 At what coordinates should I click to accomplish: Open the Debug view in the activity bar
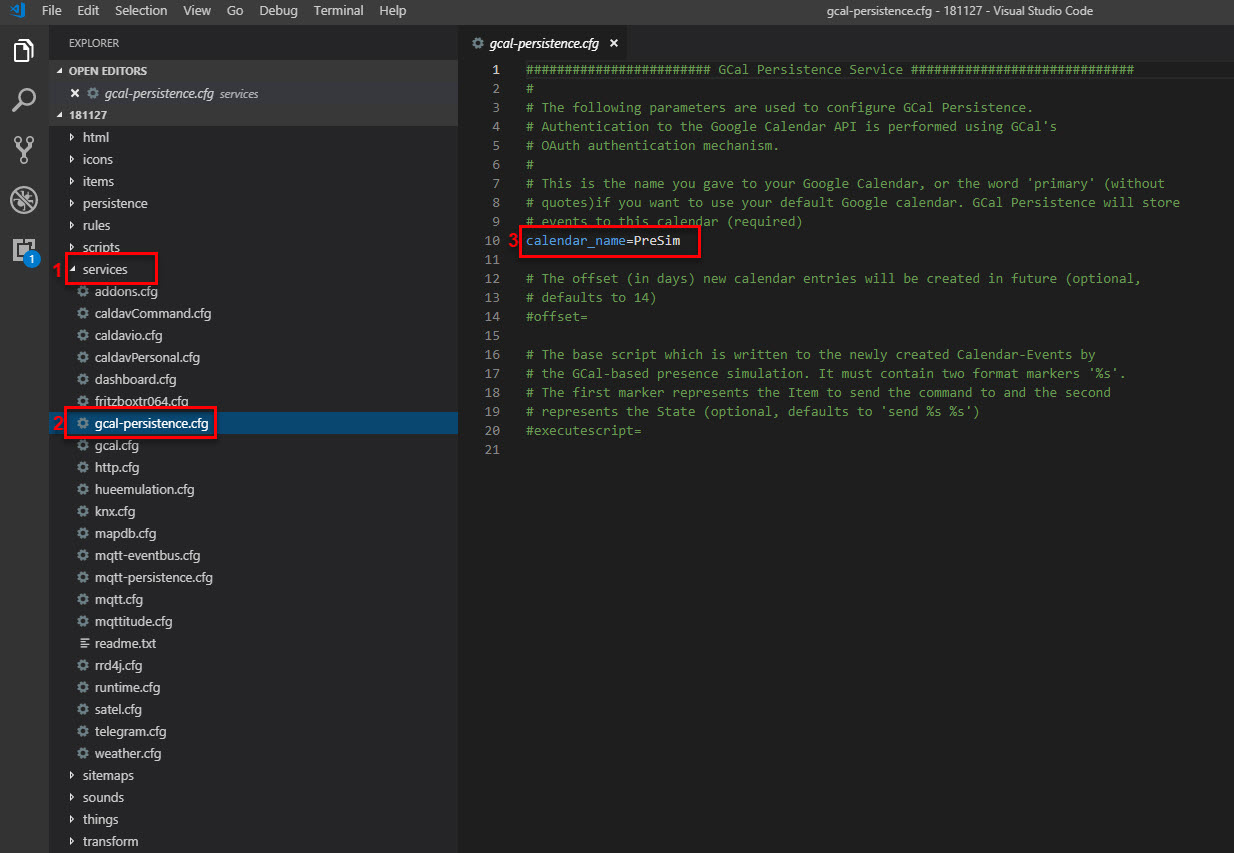click(x=24, y=199)
